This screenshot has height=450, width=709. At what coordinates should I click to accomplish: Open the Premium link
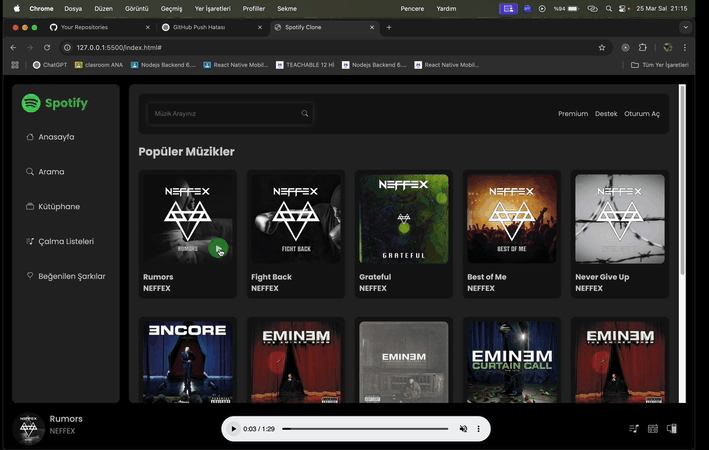[573, 114]
